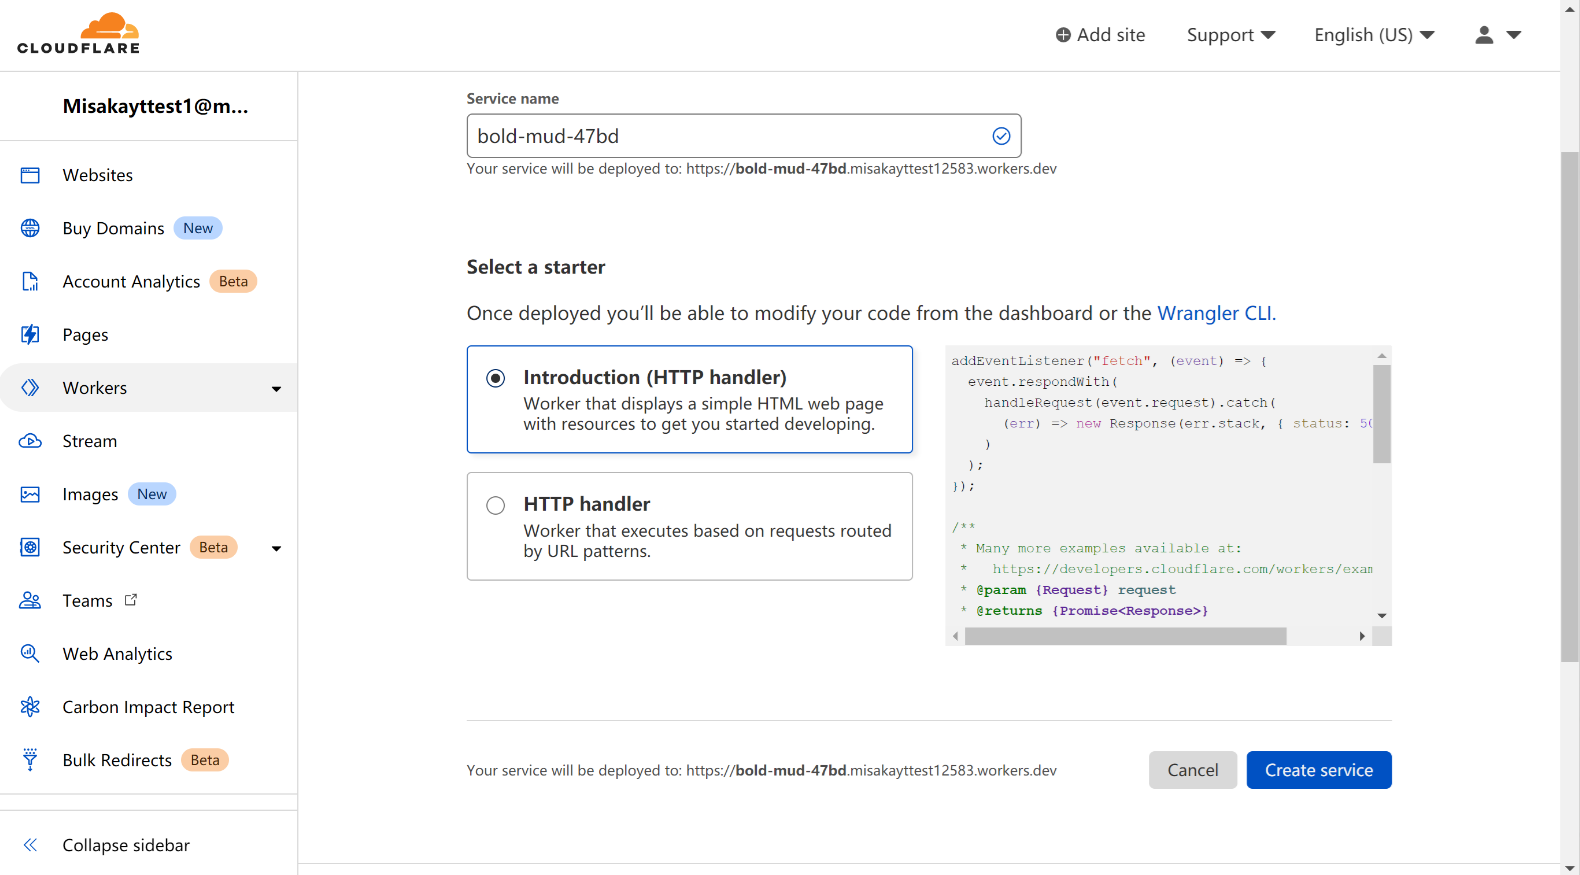Image resolution: width=1580 pixels, height=875 pixels.
Task: Expand the Security Center submenu arrow
Action: (x=277, y=548)
